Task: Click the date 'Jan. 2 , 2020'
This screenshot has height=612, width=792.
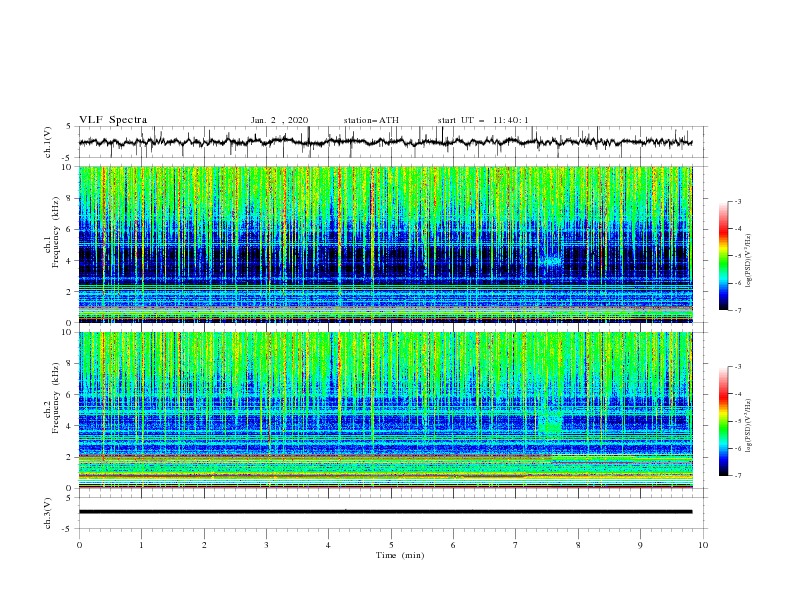Action: [x=279, y=120]
